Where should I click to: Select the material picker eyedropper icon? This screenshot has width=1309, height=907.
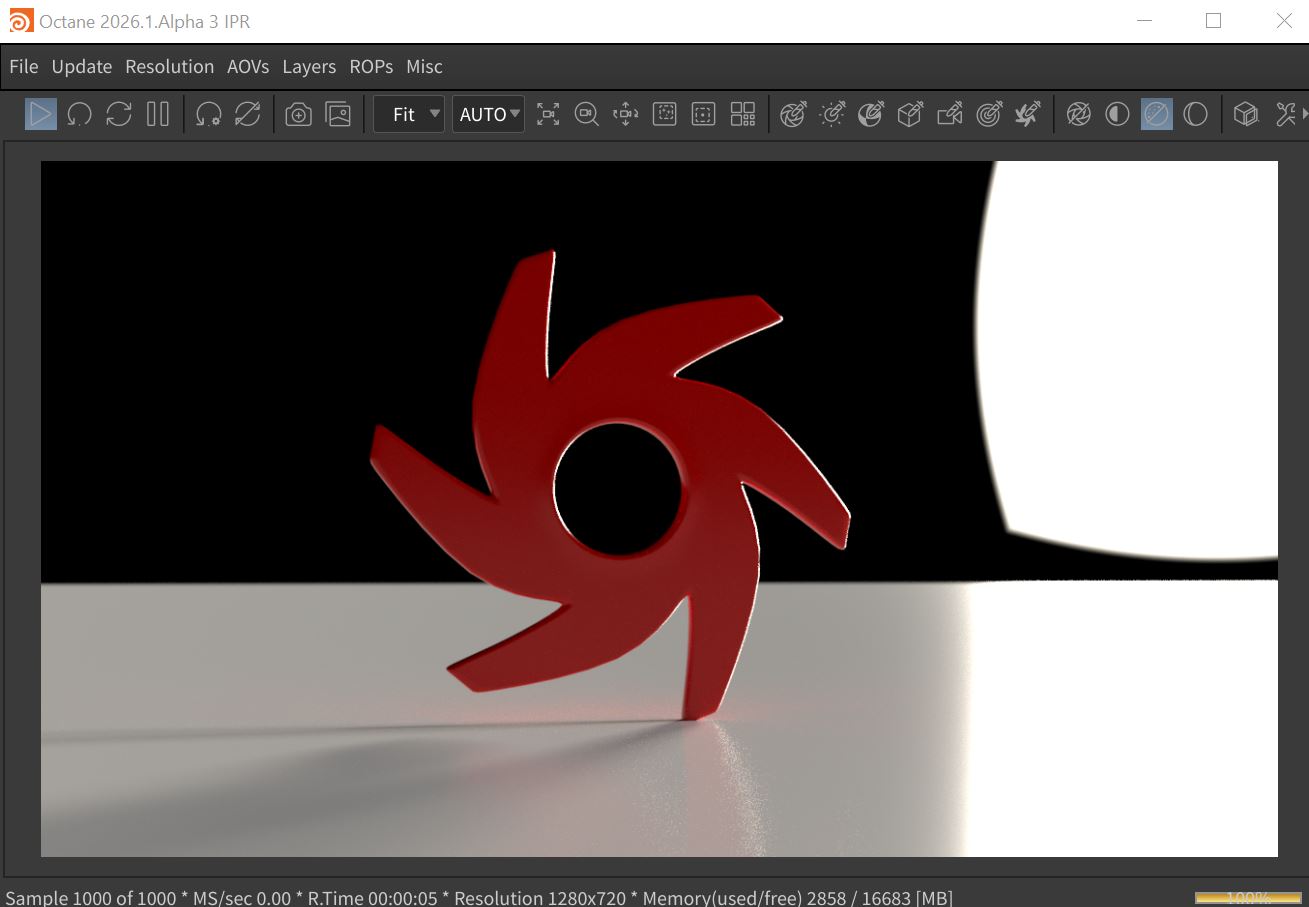pos(871,115)
